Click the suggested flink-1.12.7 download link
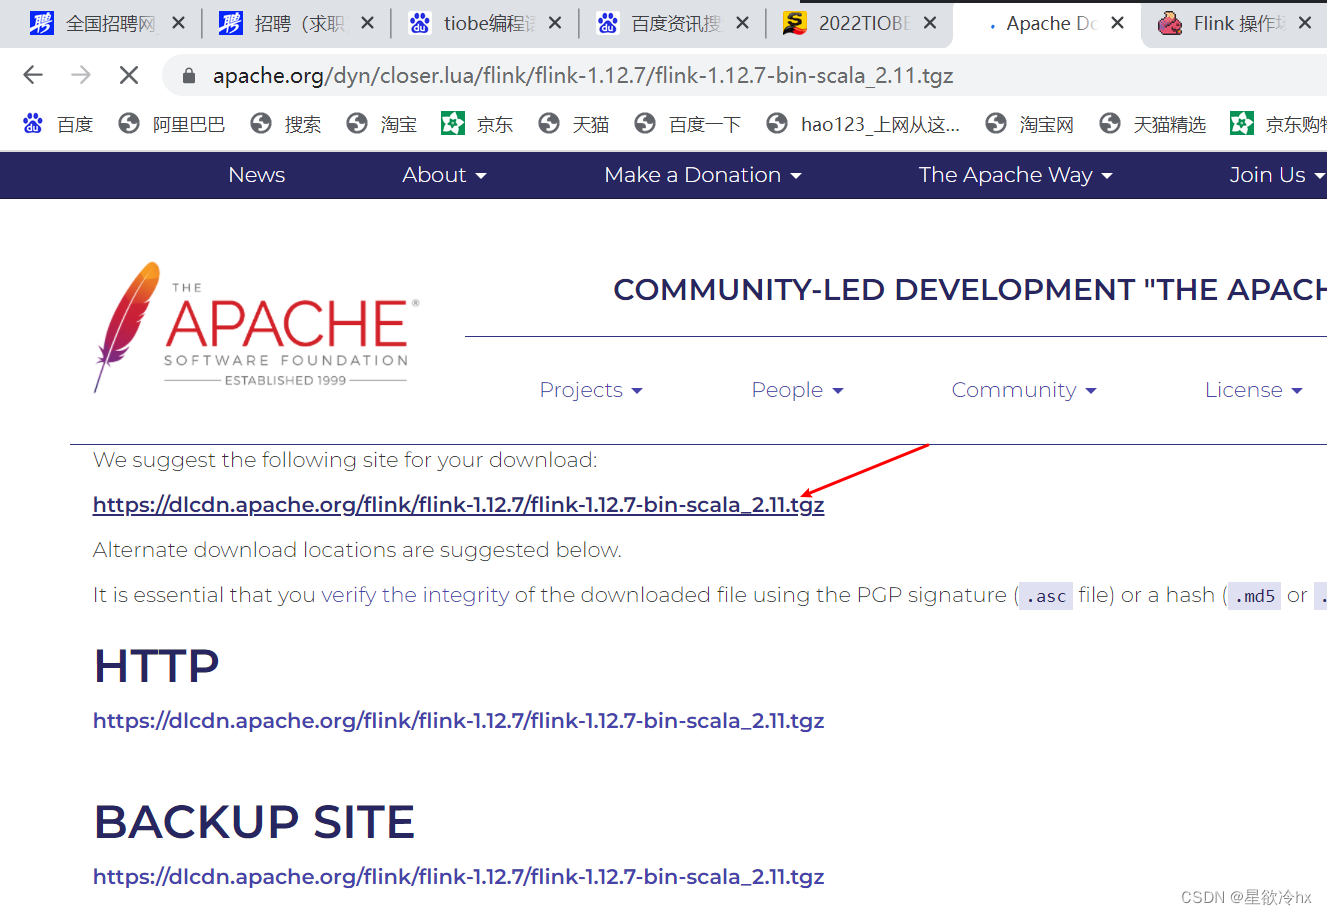 click(x=458, y=505)
